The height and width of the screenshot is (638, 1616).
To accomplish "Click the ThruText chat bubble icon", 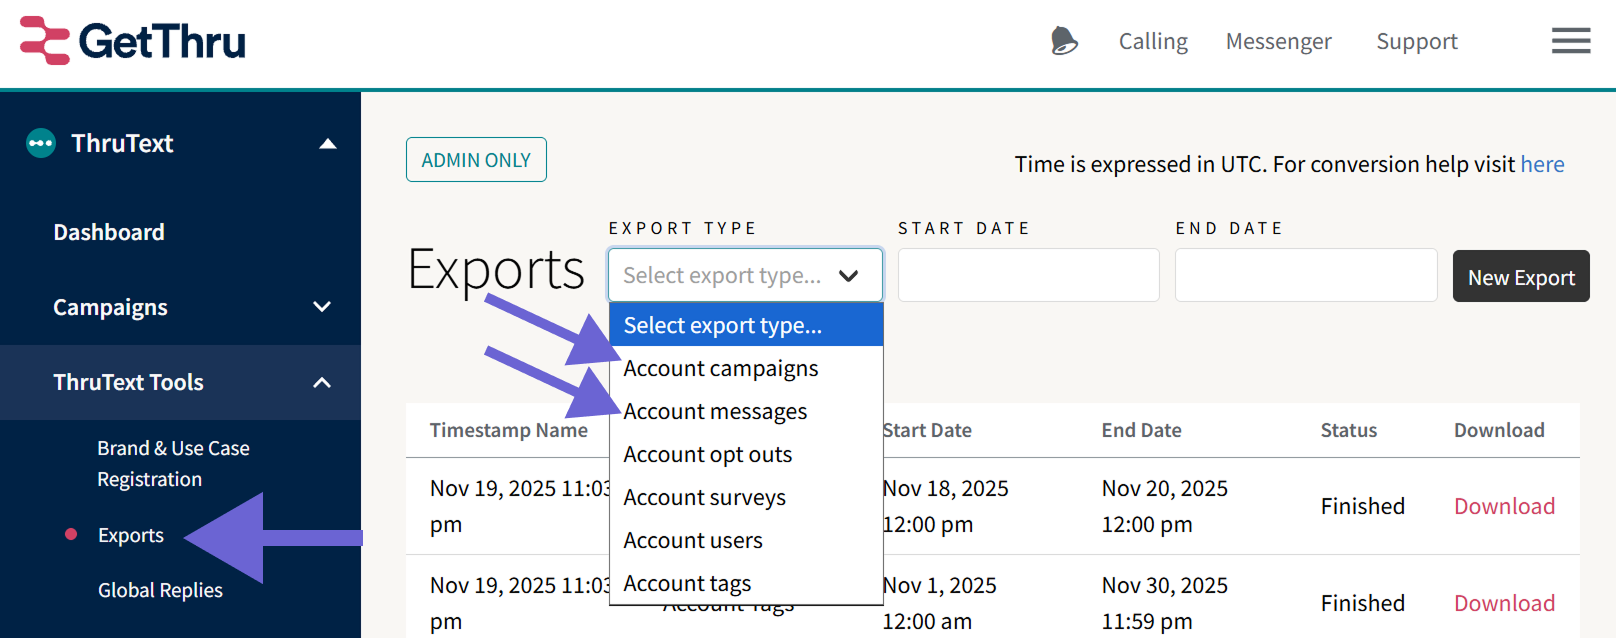I will click(x=41, y=143).
